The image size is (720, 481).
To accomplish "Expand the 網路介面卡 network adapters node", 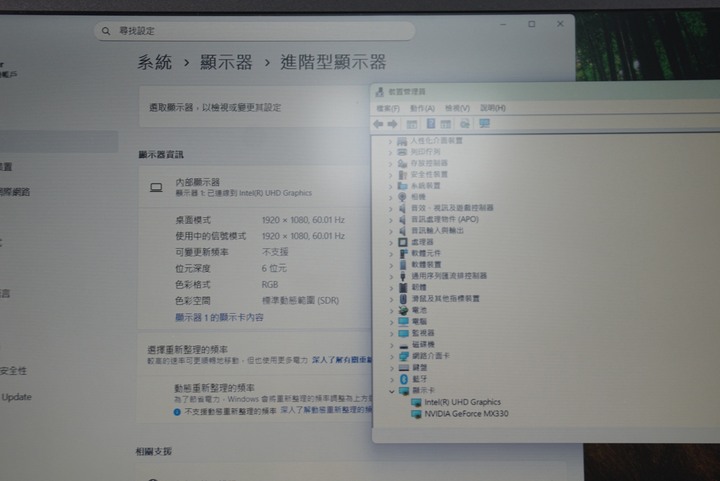I will pos(391,356).
